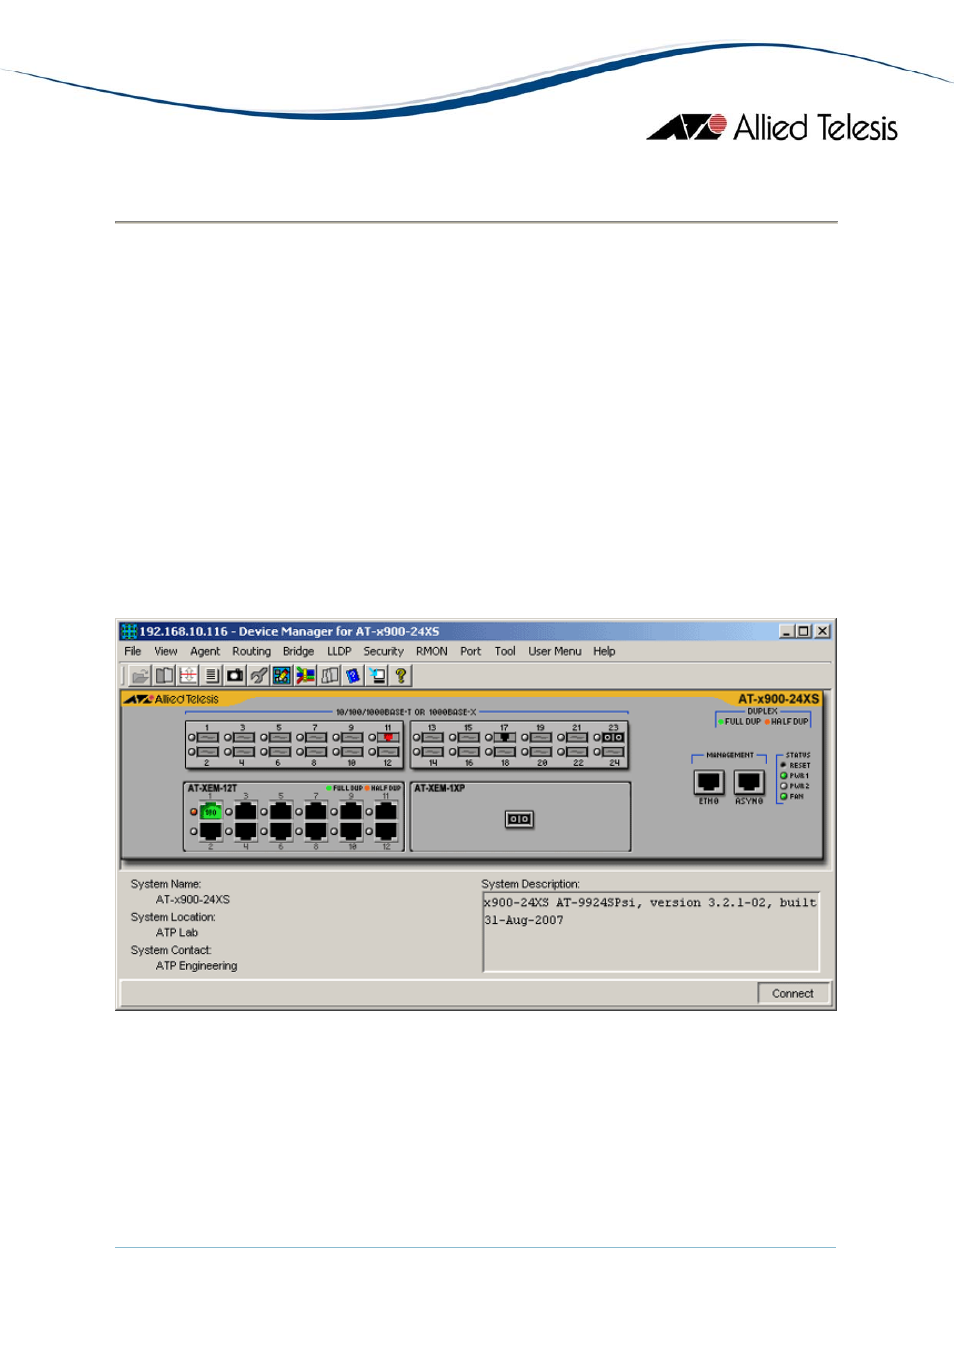954x1350 pixels.
Task: Click the Device Manager title bar icon
Action: (129, 631)
